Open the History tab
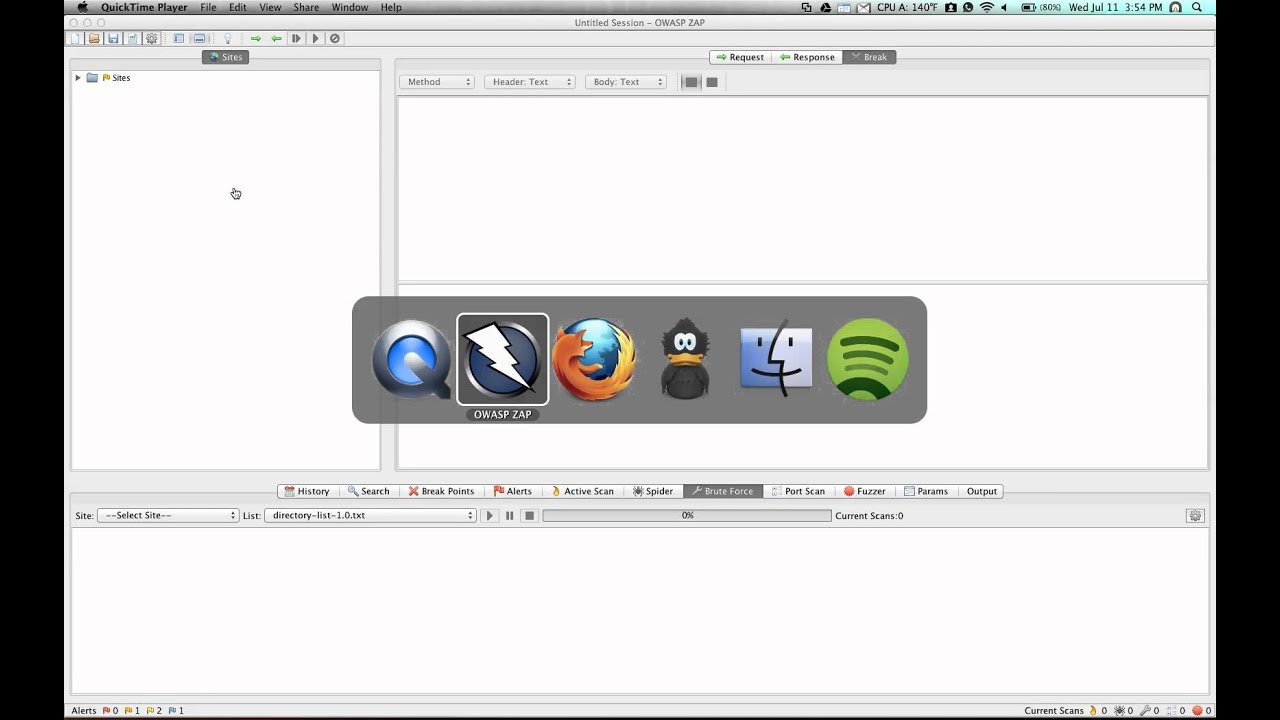This screenshot has width=1280, height=720. (307, 491)
